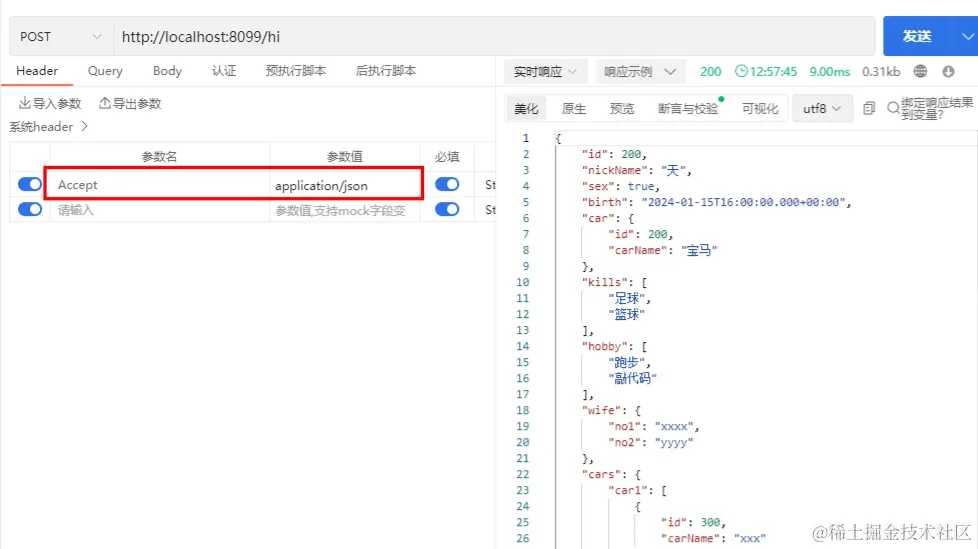Image resolution: width=978 pixels, height=549 pixels.
Task: Open the utf8 encoding dropdown
Action: tap(821, 109)
